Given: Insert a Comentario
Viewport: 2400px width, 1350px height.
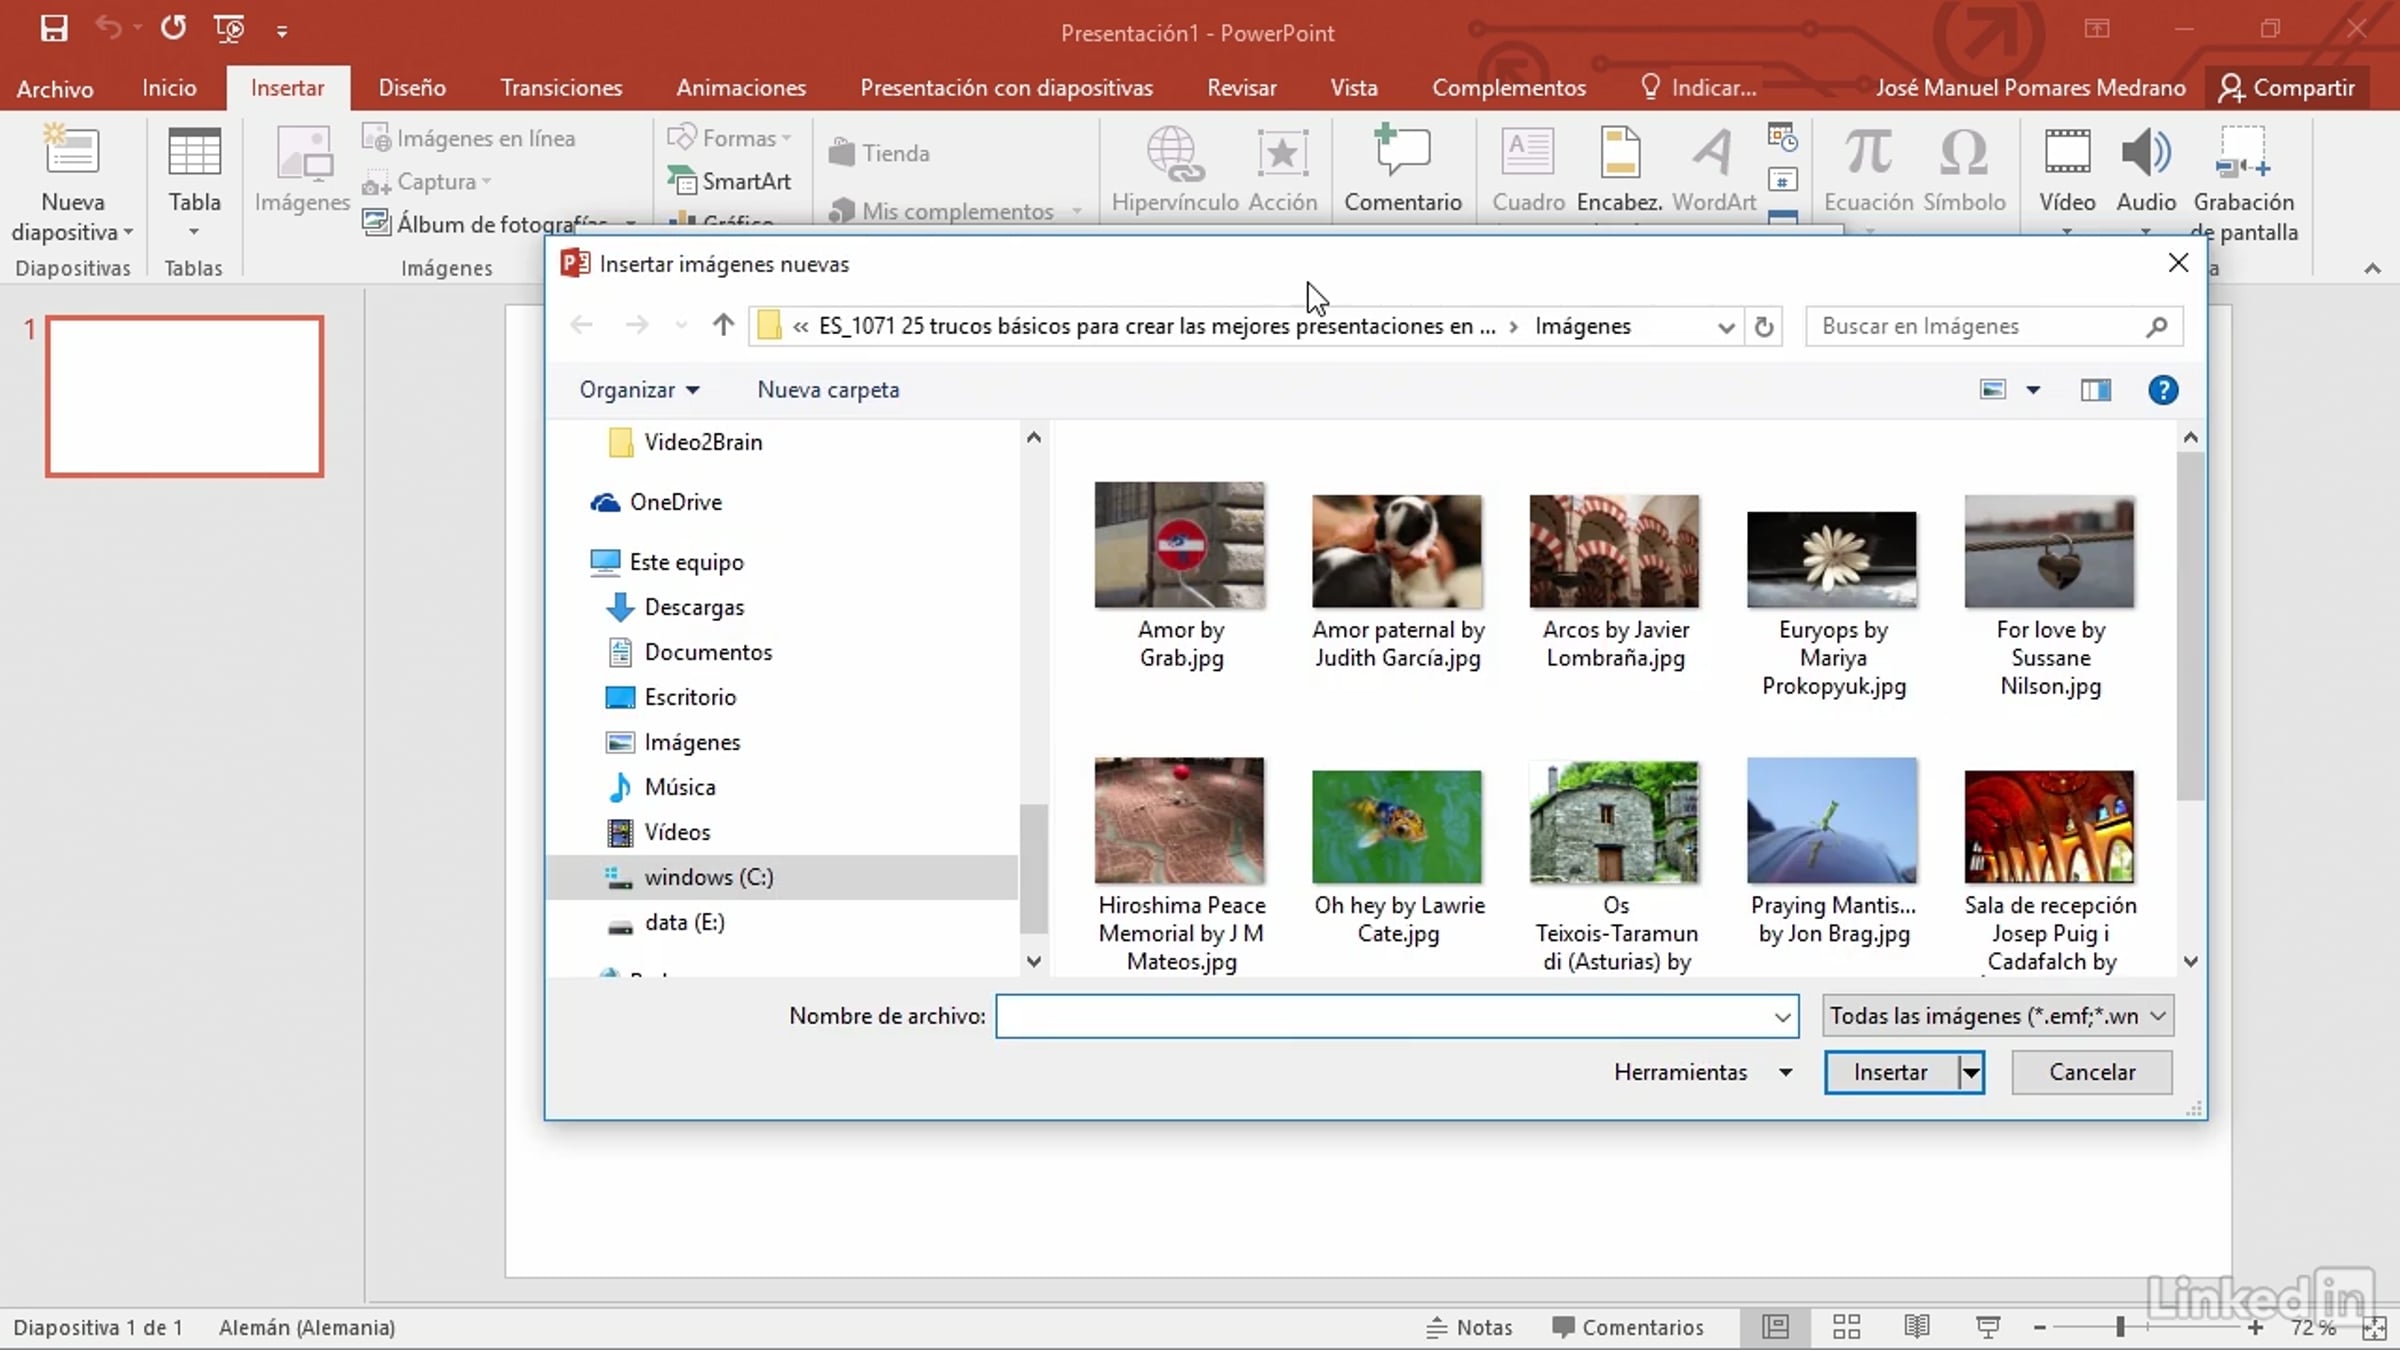Looking at the screenshot, I should click(x=1402, y=168).
